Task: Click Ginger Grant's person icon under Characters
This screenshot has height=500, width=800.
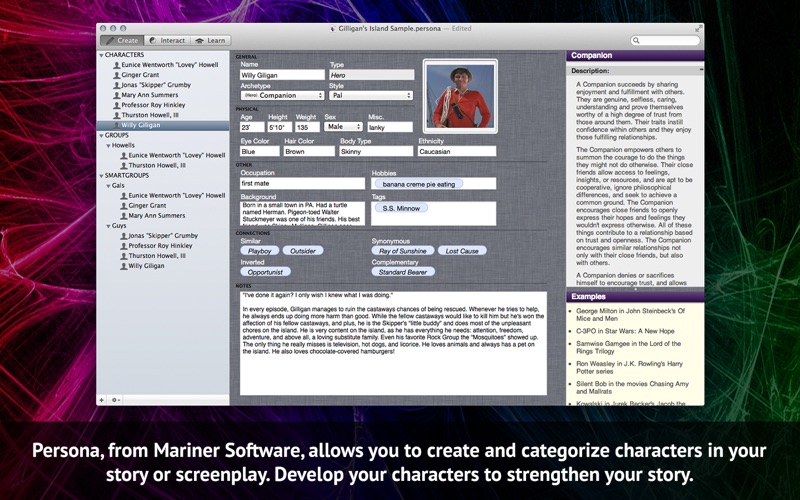Action: point(117,75)
